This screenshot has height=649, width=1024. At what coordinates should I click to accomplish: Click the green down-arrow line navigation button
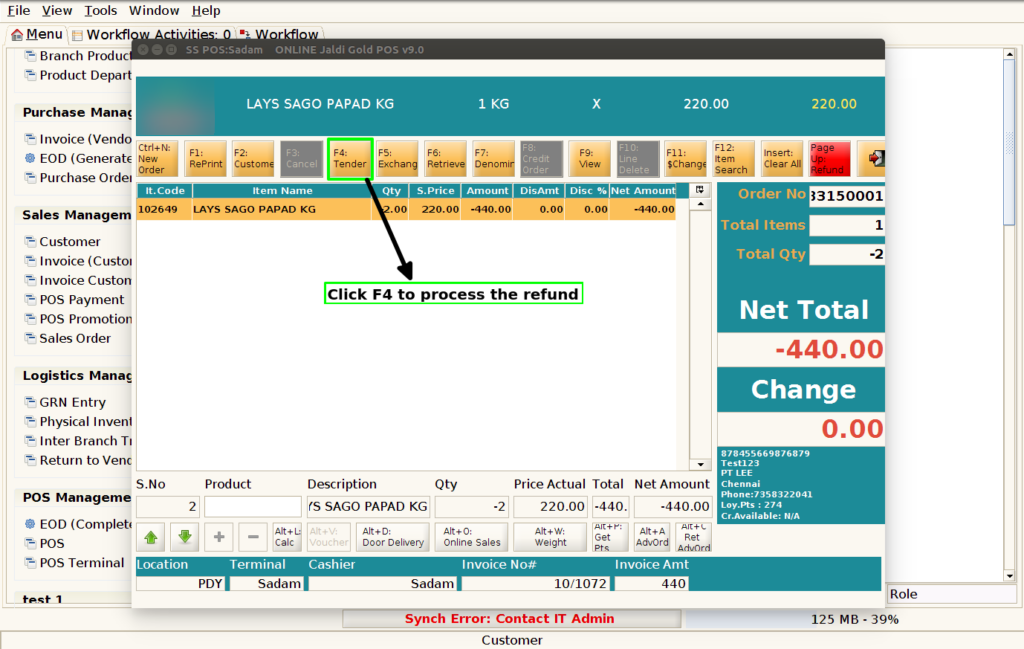tap(185, 537)
